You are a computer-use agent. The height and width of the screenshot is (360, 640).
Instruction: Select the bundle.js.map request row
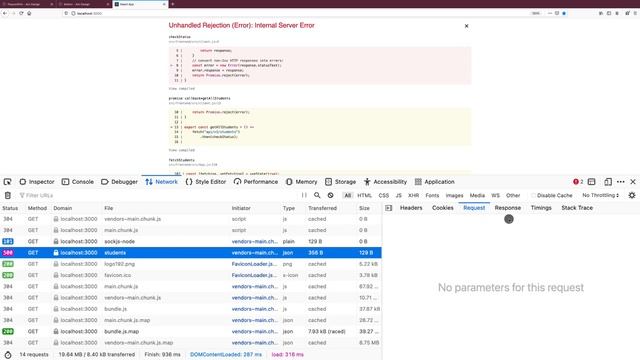point(191,331)
